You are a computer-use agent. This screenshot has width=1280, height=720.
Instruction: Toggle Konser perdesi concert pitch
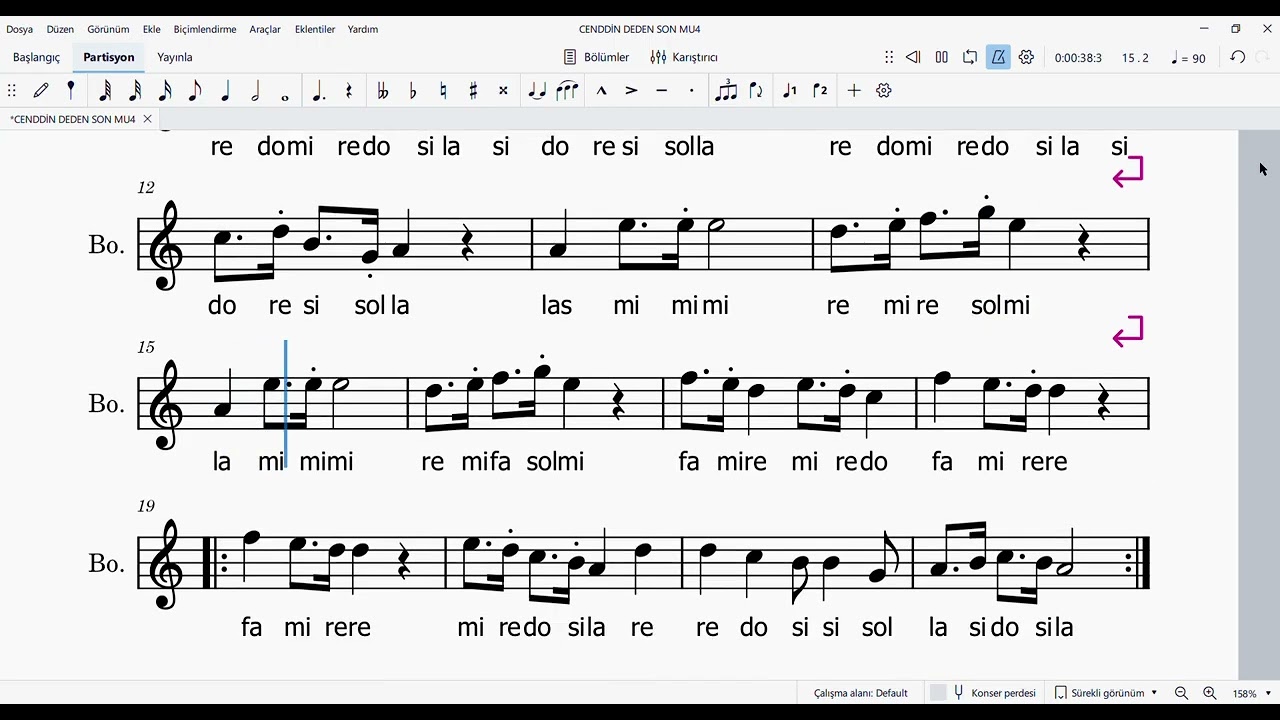(x=983, y=693)
